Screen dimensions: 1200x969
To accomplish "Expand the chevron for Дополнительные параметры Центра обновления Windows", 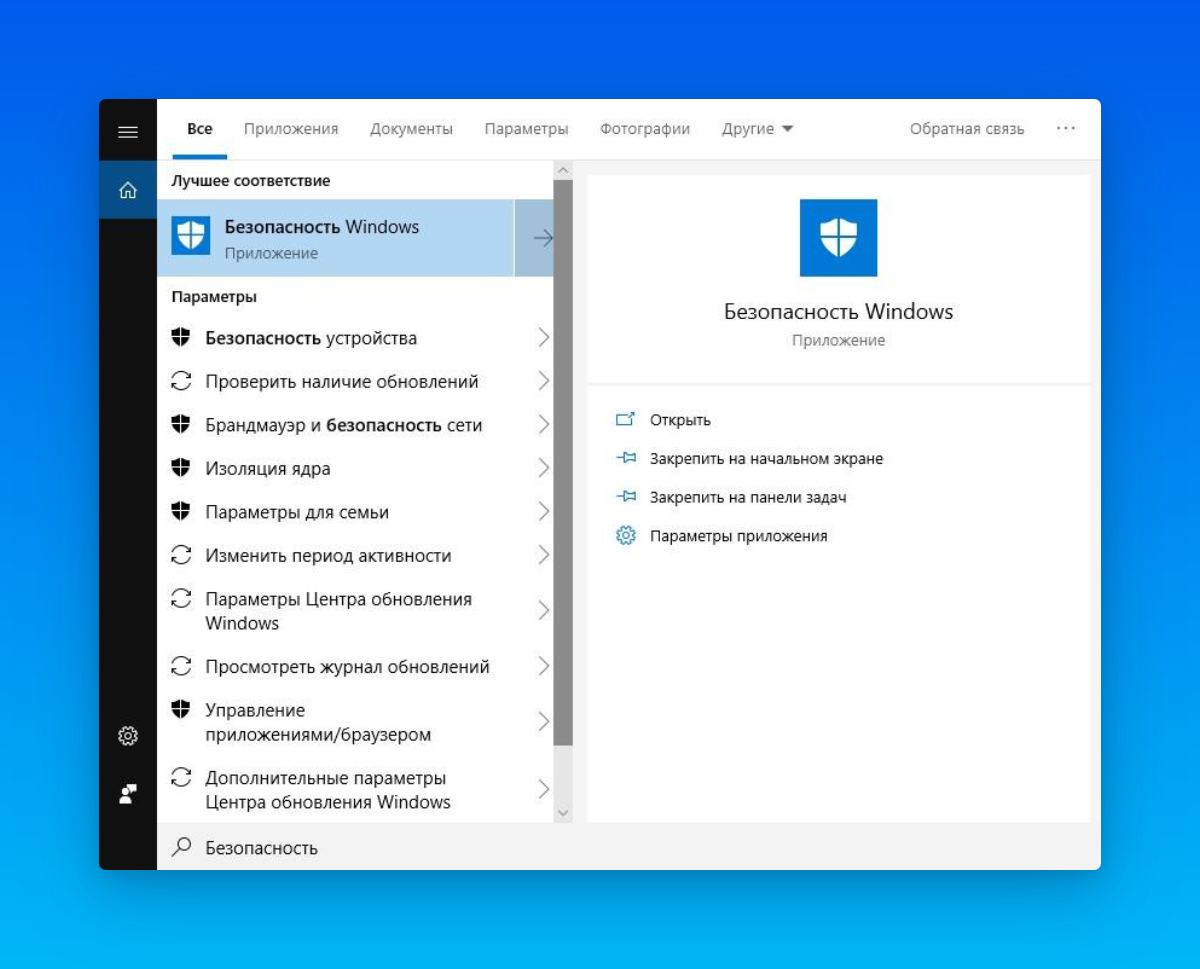I will click(543, 789).
